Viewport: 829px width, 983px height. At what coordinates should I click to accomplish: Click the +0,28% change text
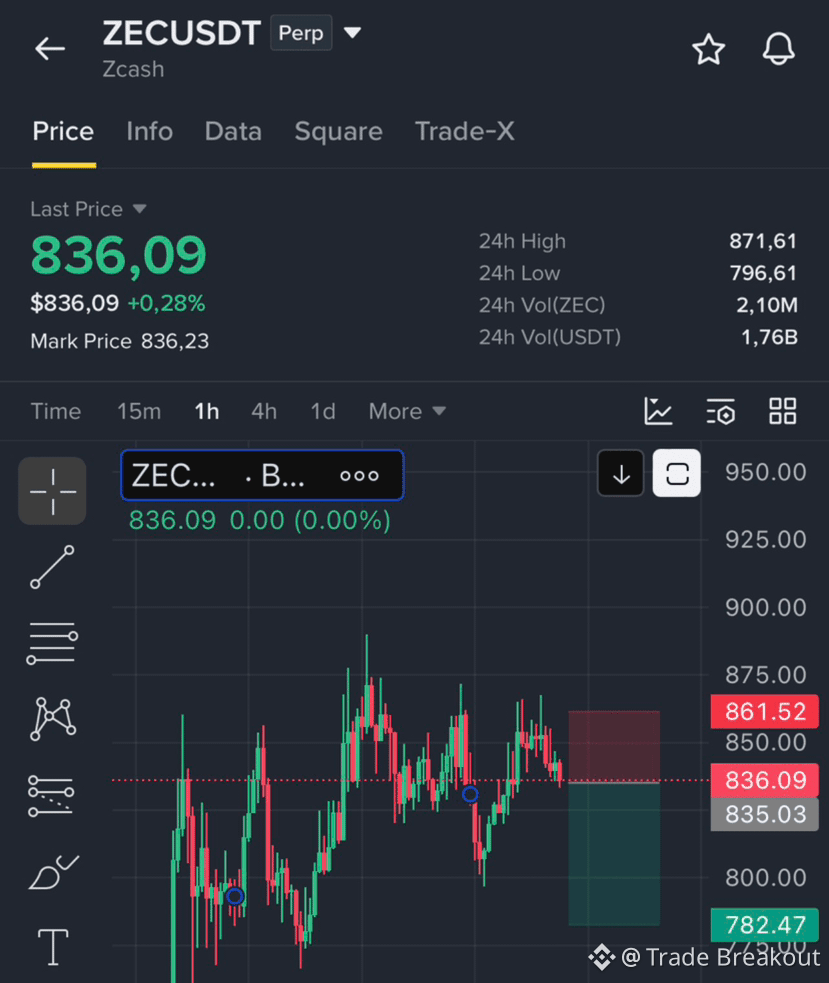166,303
